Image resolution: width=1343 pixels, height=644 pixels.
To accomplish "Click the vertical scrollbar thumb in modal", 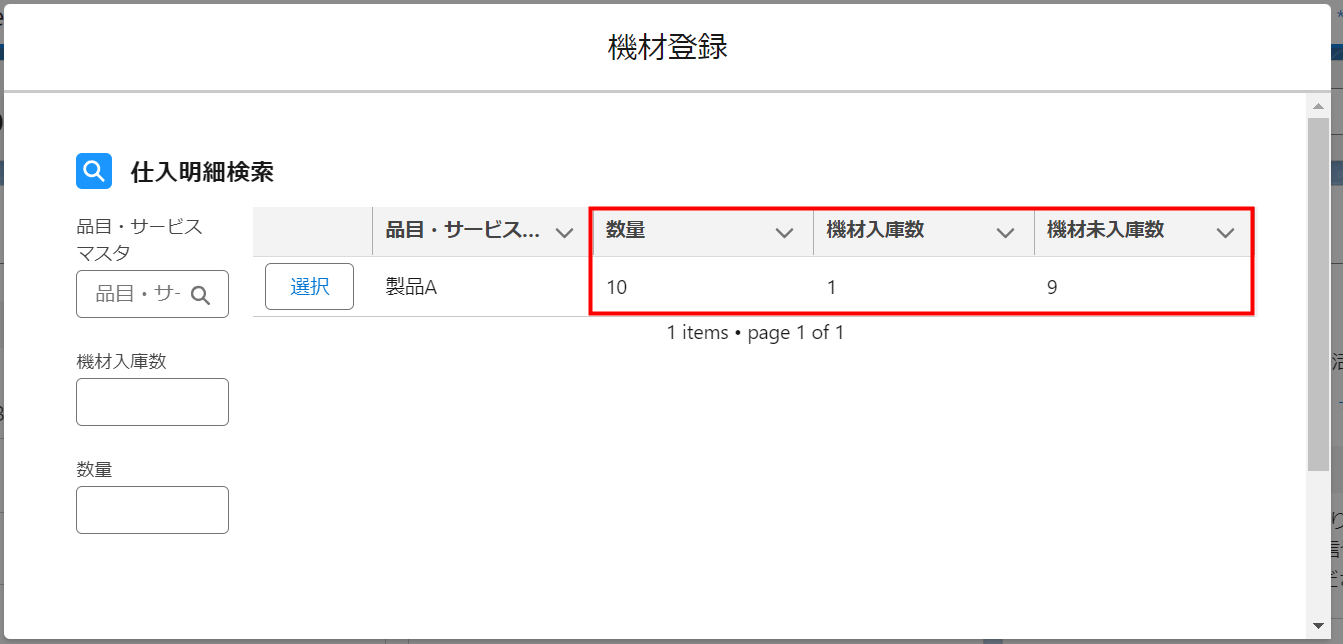I will [1317, 292].
